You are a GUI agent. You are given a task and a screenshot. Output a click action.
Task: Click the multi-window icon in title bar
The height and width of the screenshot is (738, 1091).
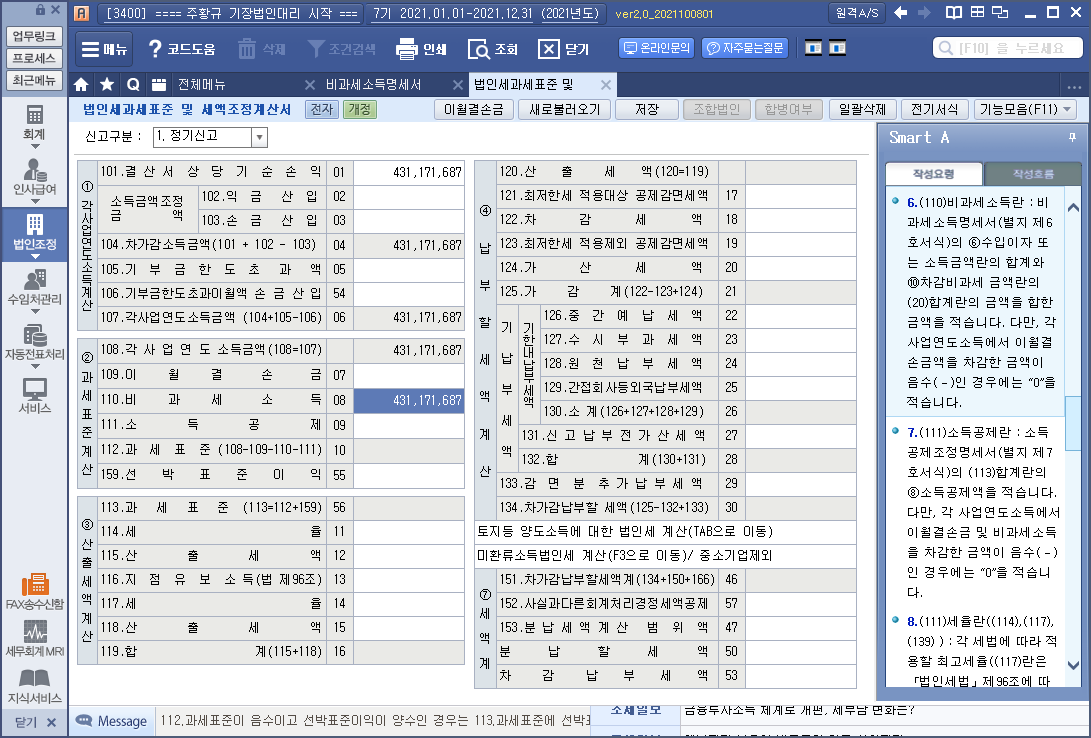[x=1001, y=13]
